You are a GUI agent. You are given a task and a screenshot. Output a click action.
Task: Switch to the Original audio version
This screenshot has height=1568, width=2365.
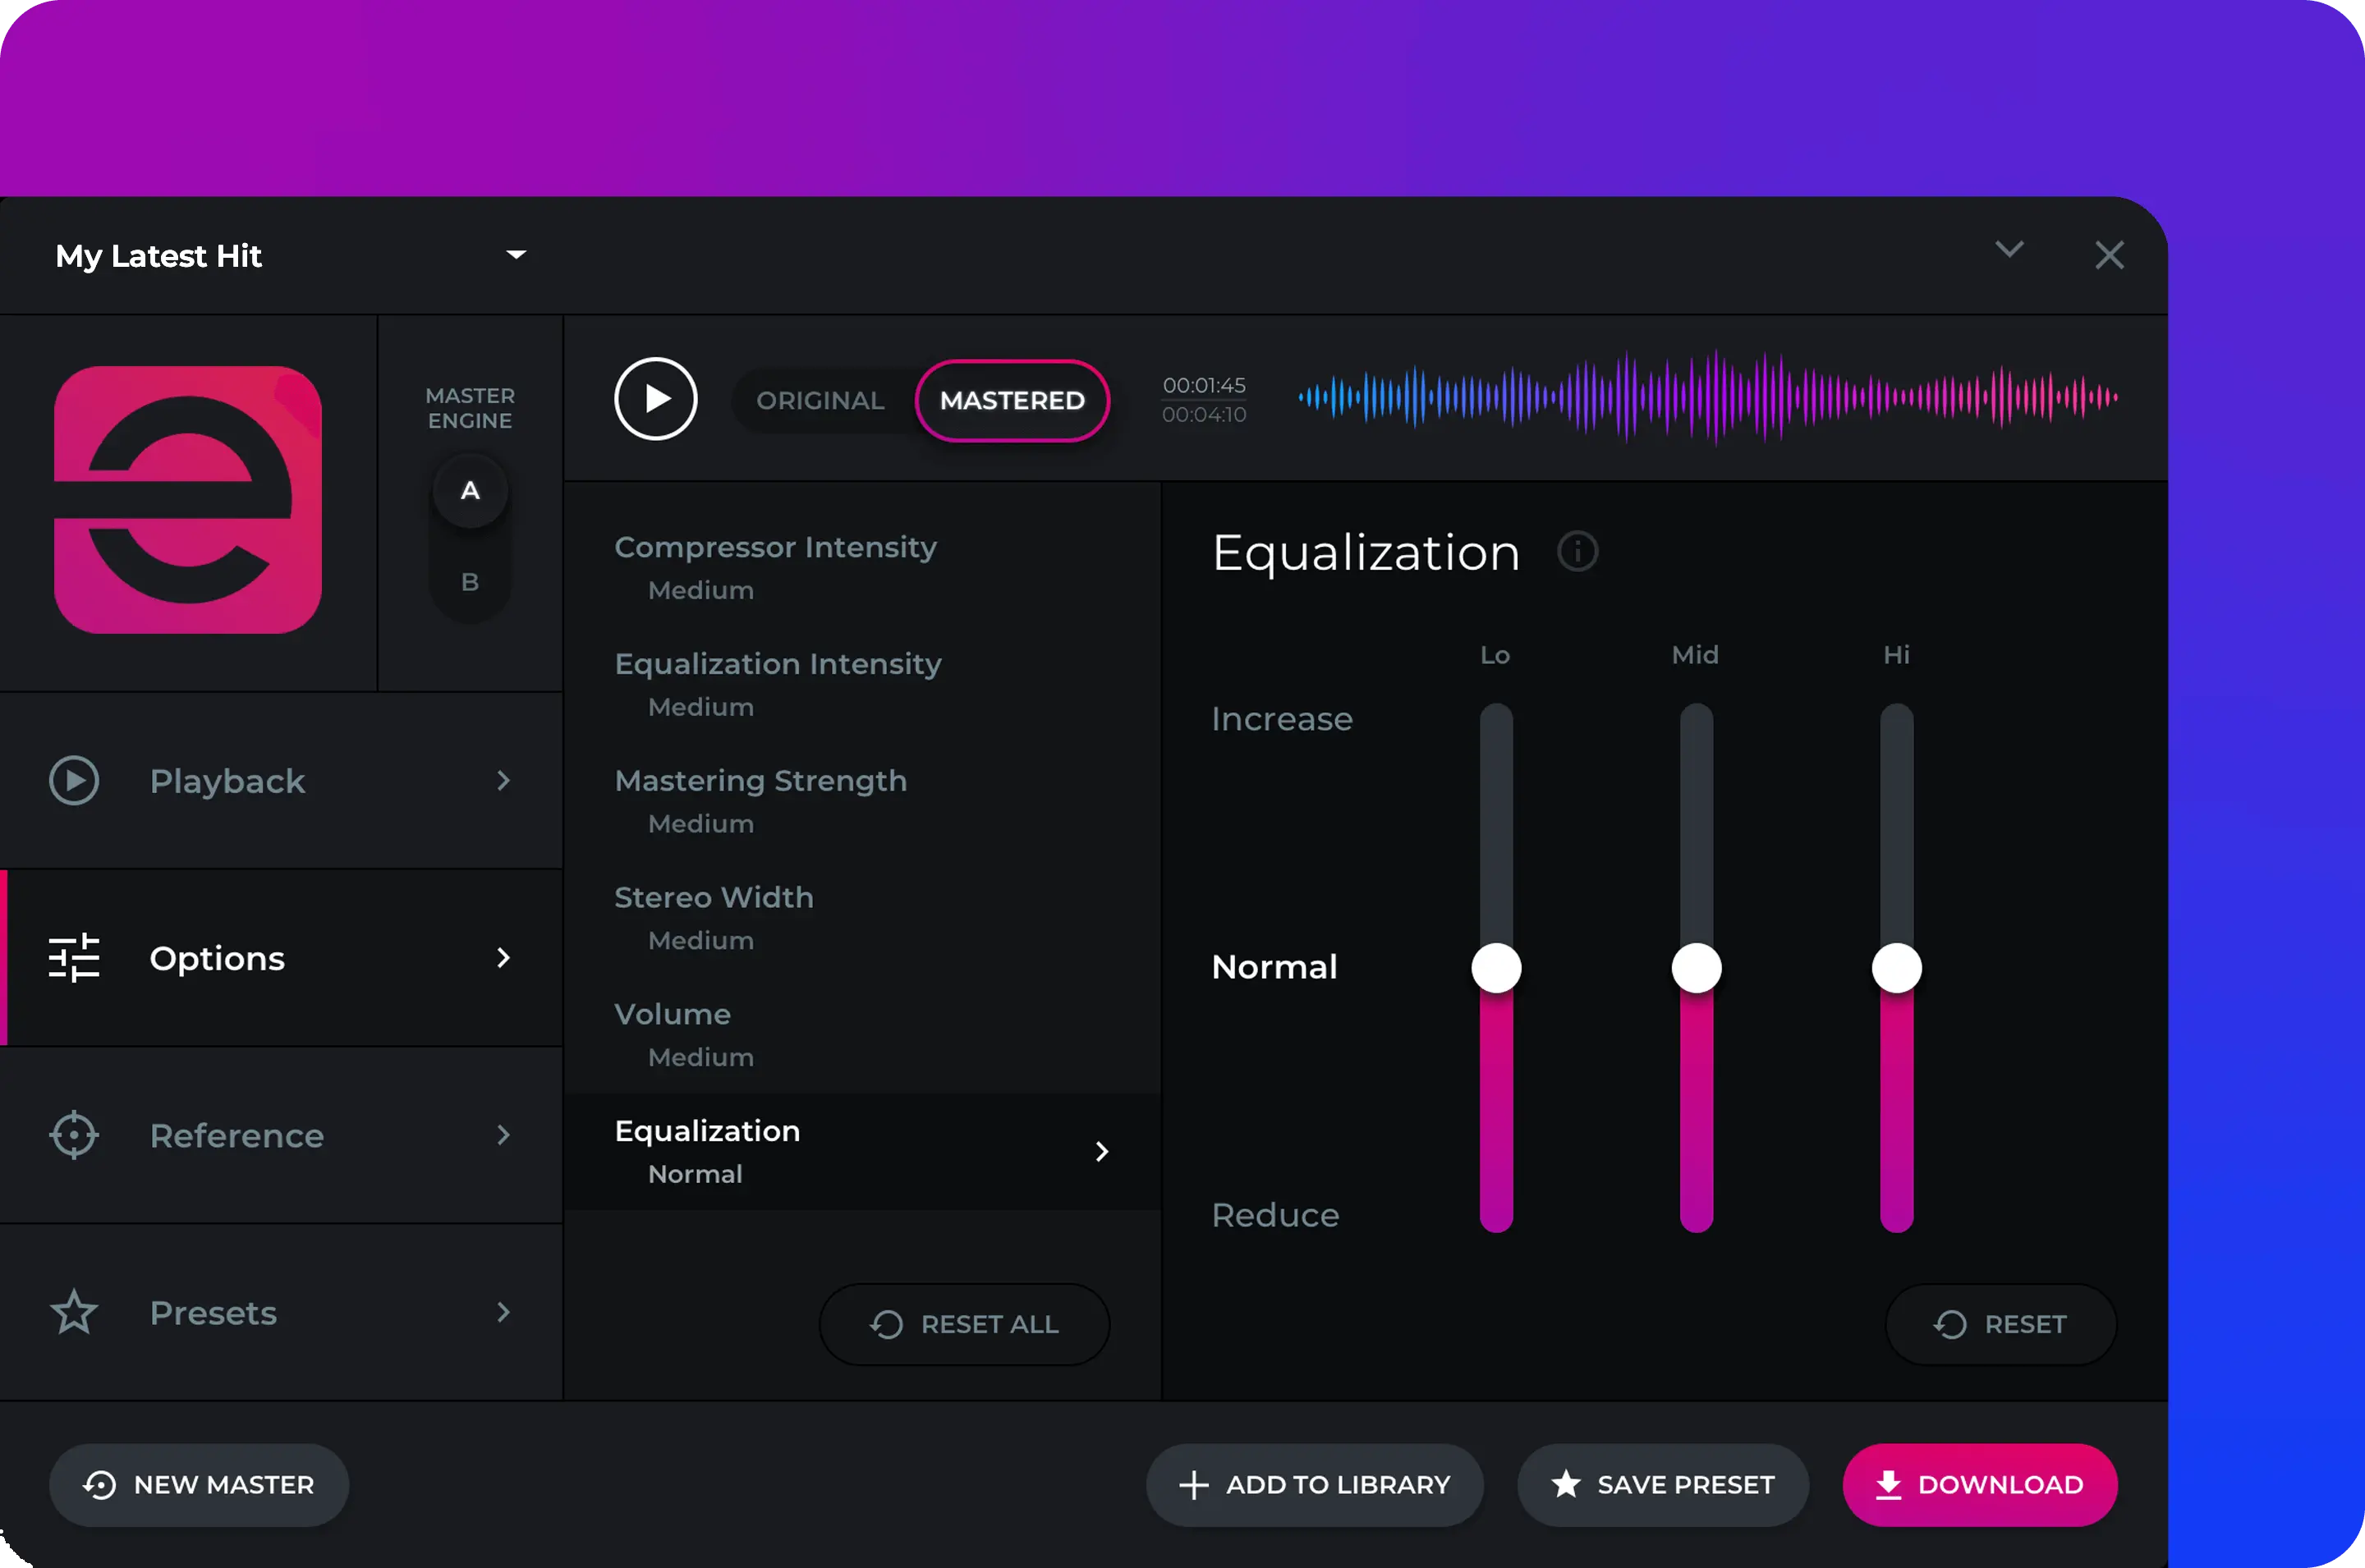(x=820, y=400)
